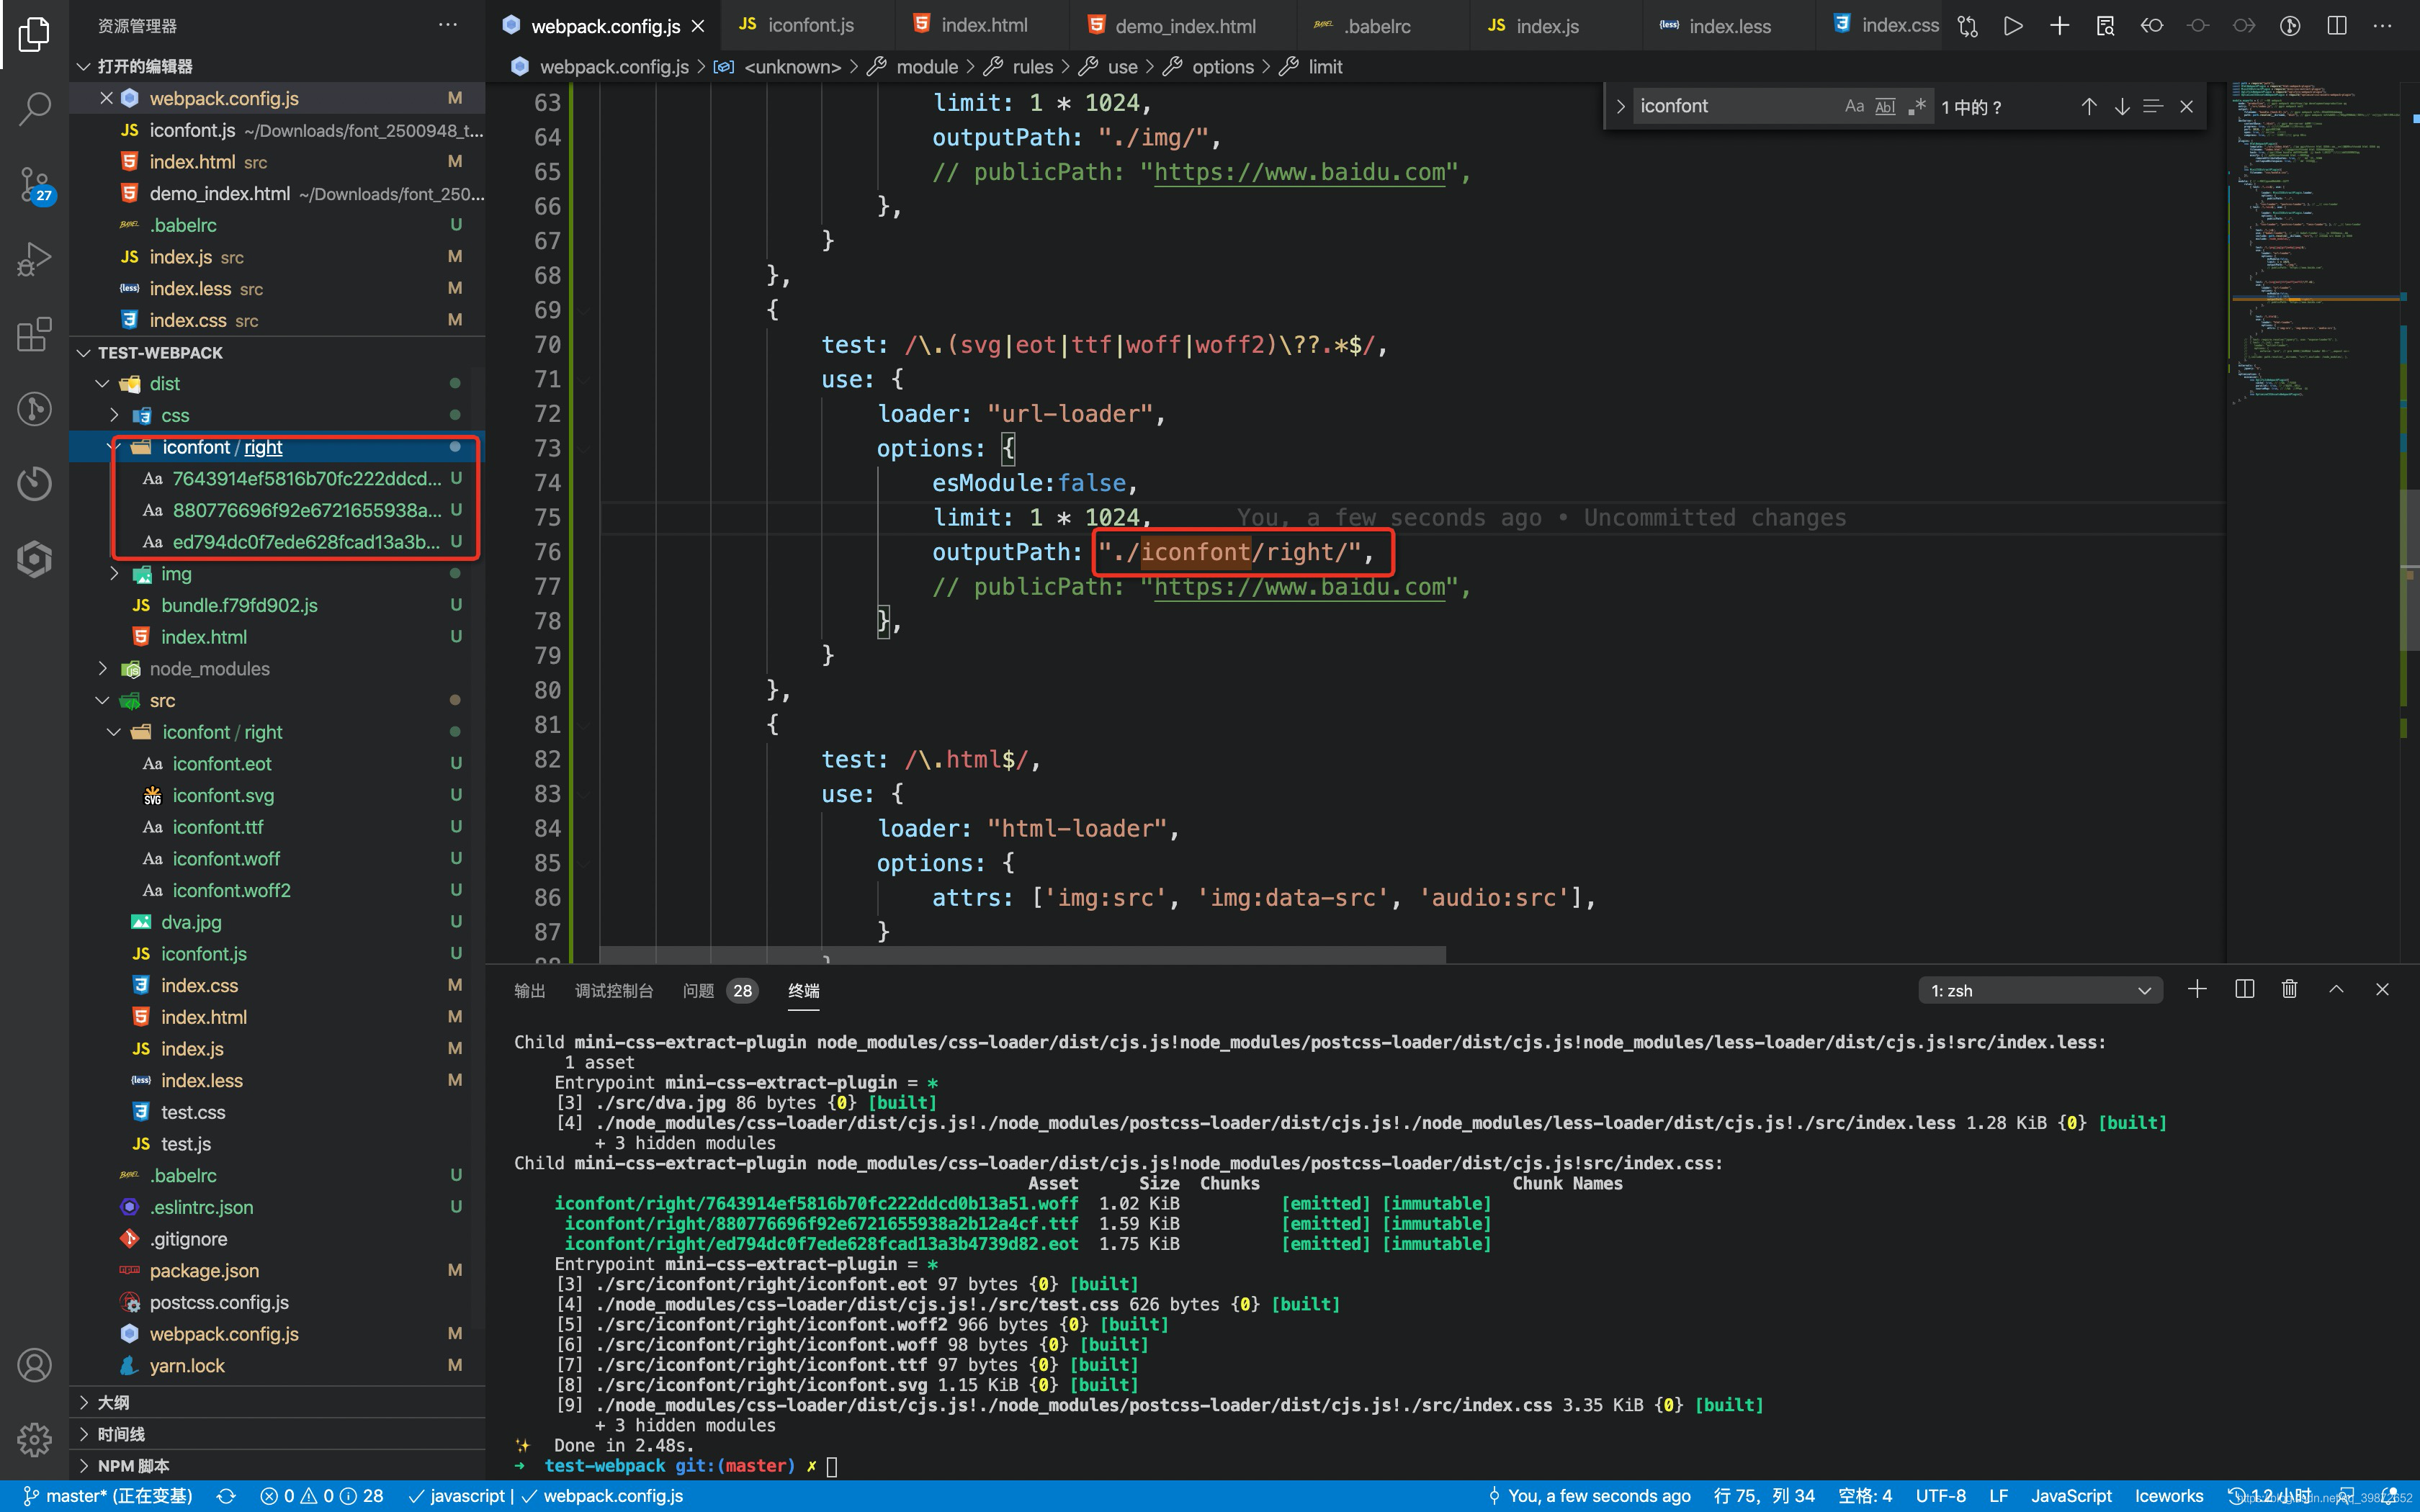Split the terminal panel

(2244, 989)
